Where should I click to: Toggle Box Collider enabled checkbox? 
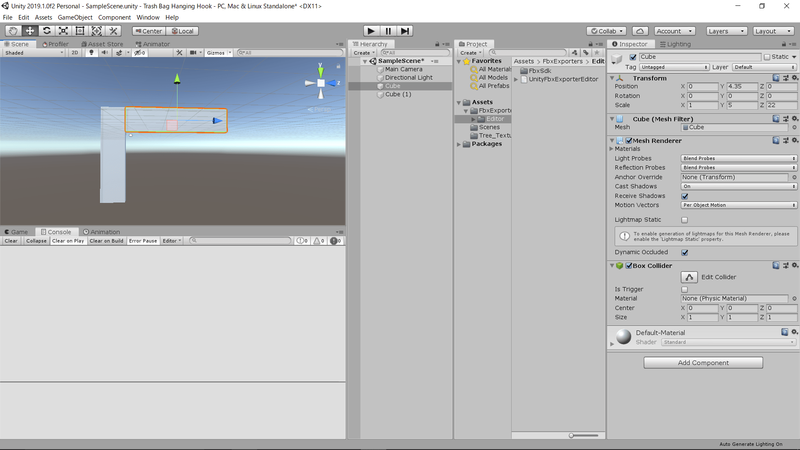click(x=629, y=266)
